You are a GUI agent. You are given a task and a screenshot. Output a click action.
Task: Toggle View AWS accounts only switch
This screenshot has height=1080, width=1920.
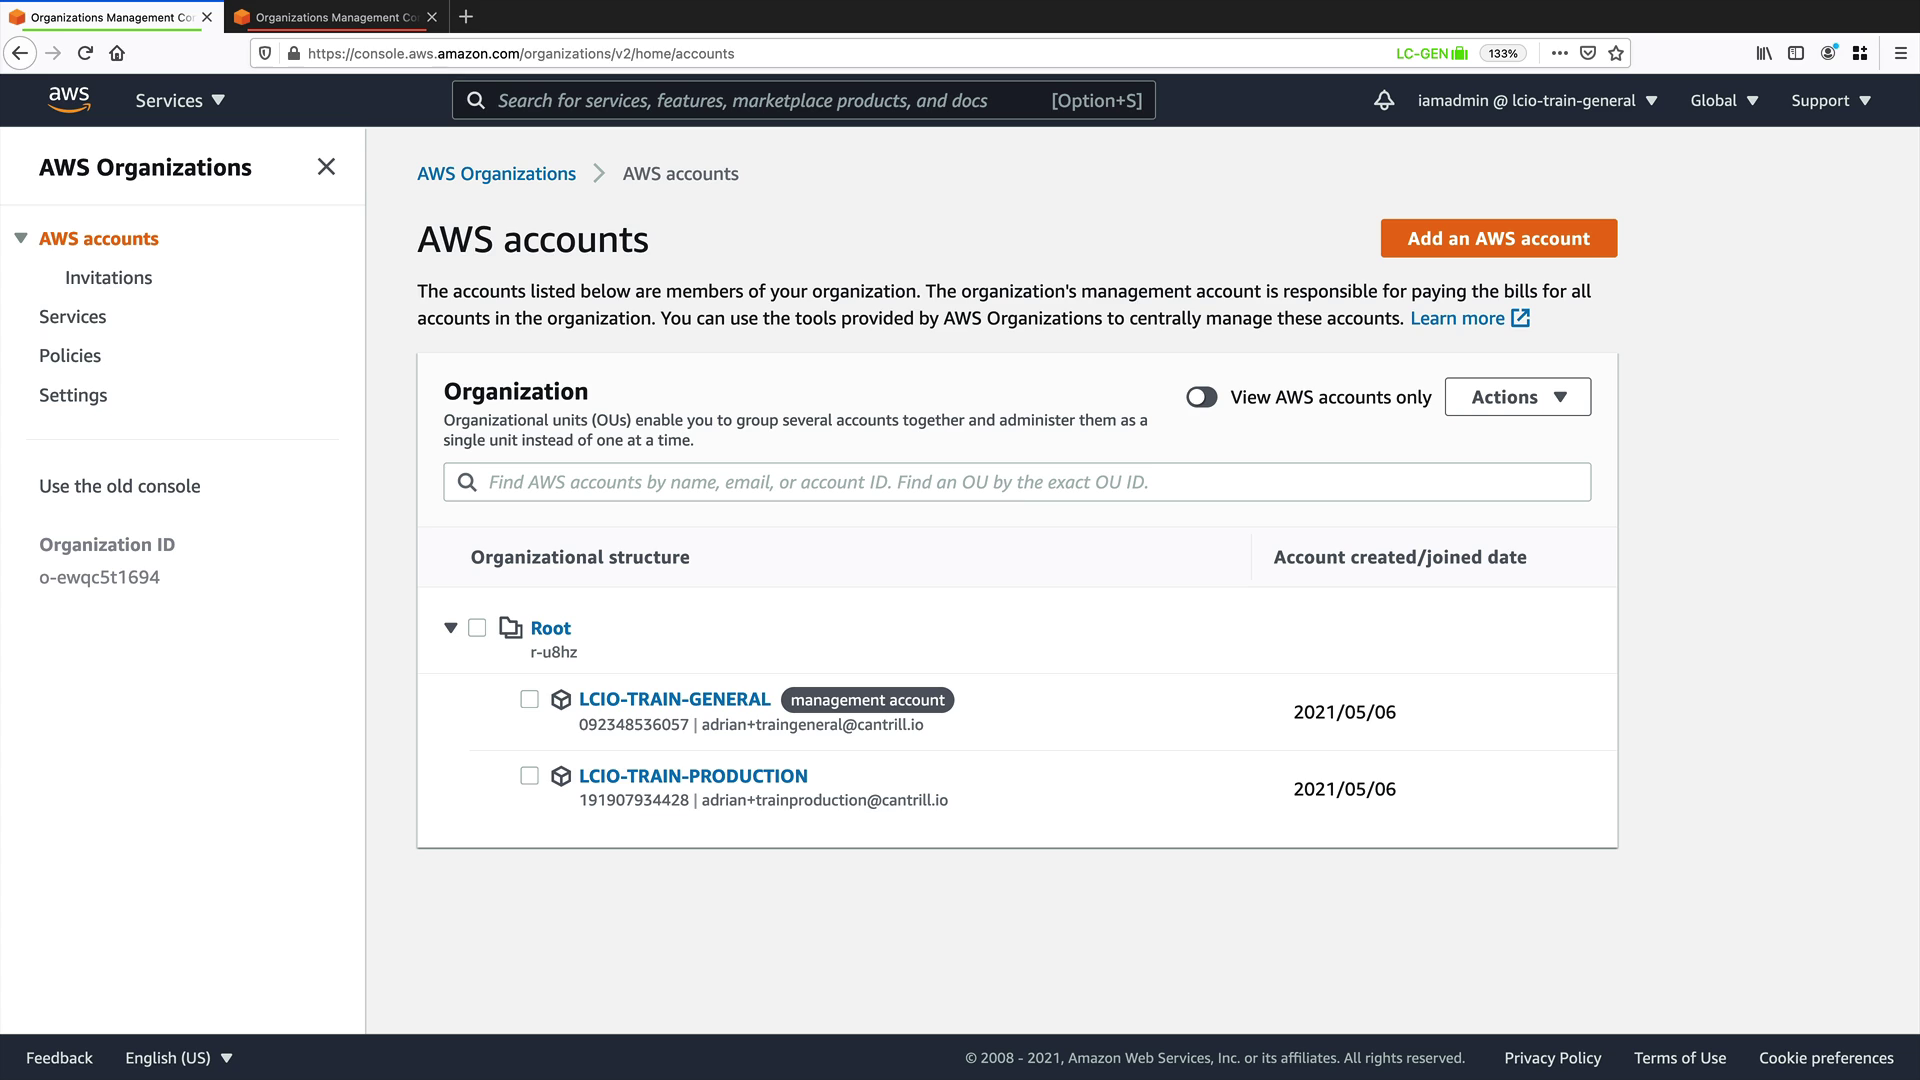[1202, 397]
